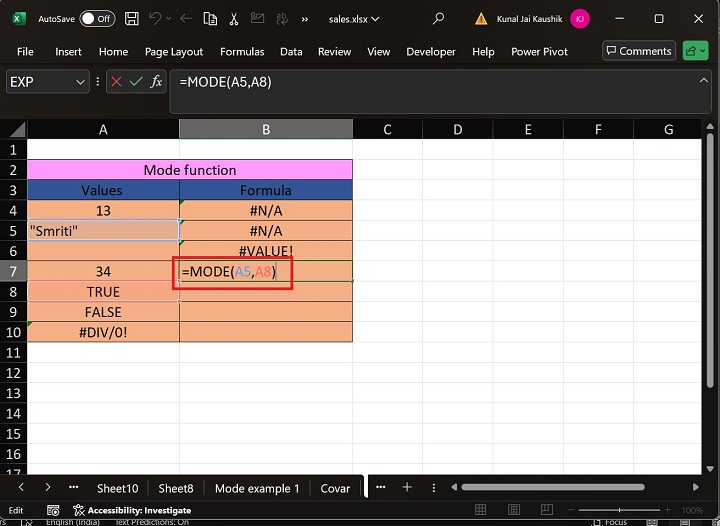Click the Copy icon in quick access toolbar
Viewport: 720px width, 526px height.
[209, 19]
